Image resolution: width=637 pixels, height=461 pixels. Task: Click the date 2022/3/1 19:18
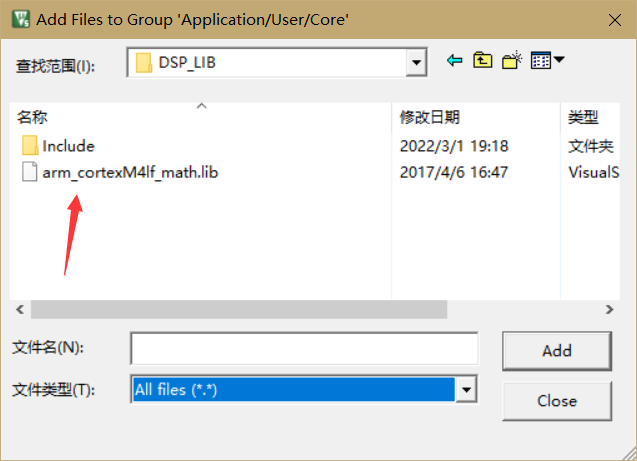click(454, 146)
